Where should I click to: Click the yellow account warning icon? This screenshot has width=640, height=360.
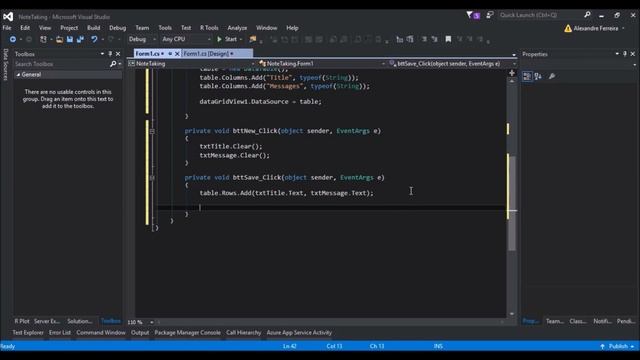(568, 28)
